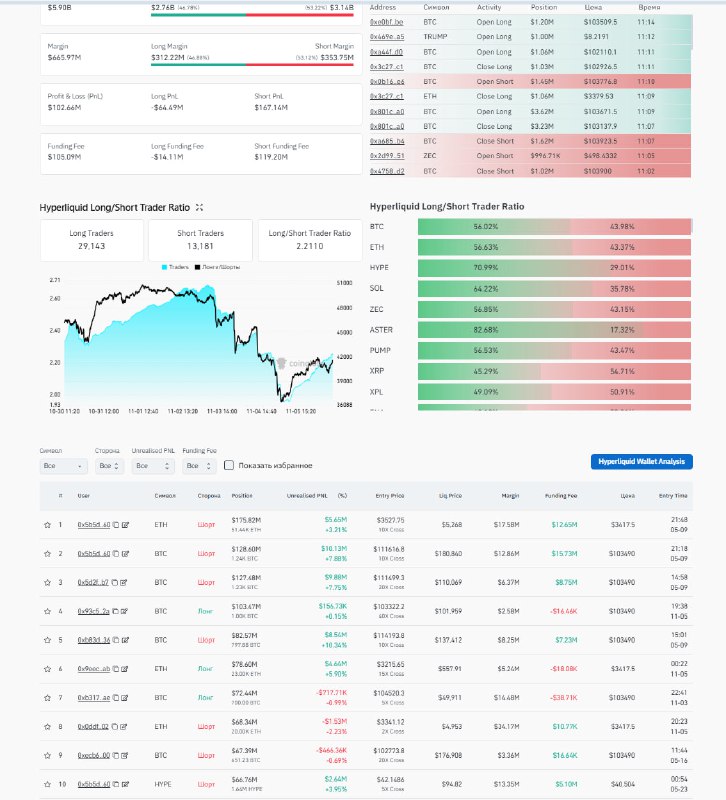The width and height of the screenshot is (726, 800).
Task: Select the HYPE row in ratio list
Action: (530, 268)
